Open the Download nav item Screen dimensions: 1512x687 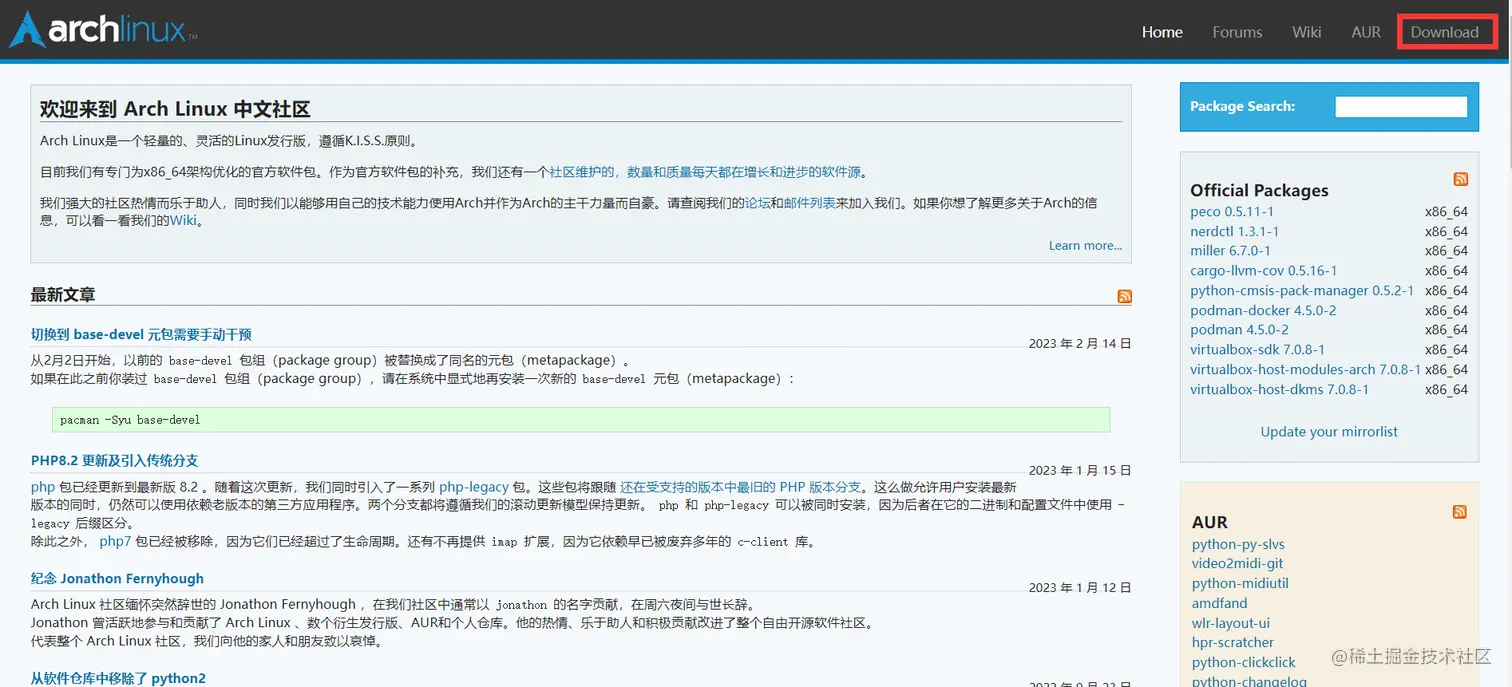pos(1444,32)
